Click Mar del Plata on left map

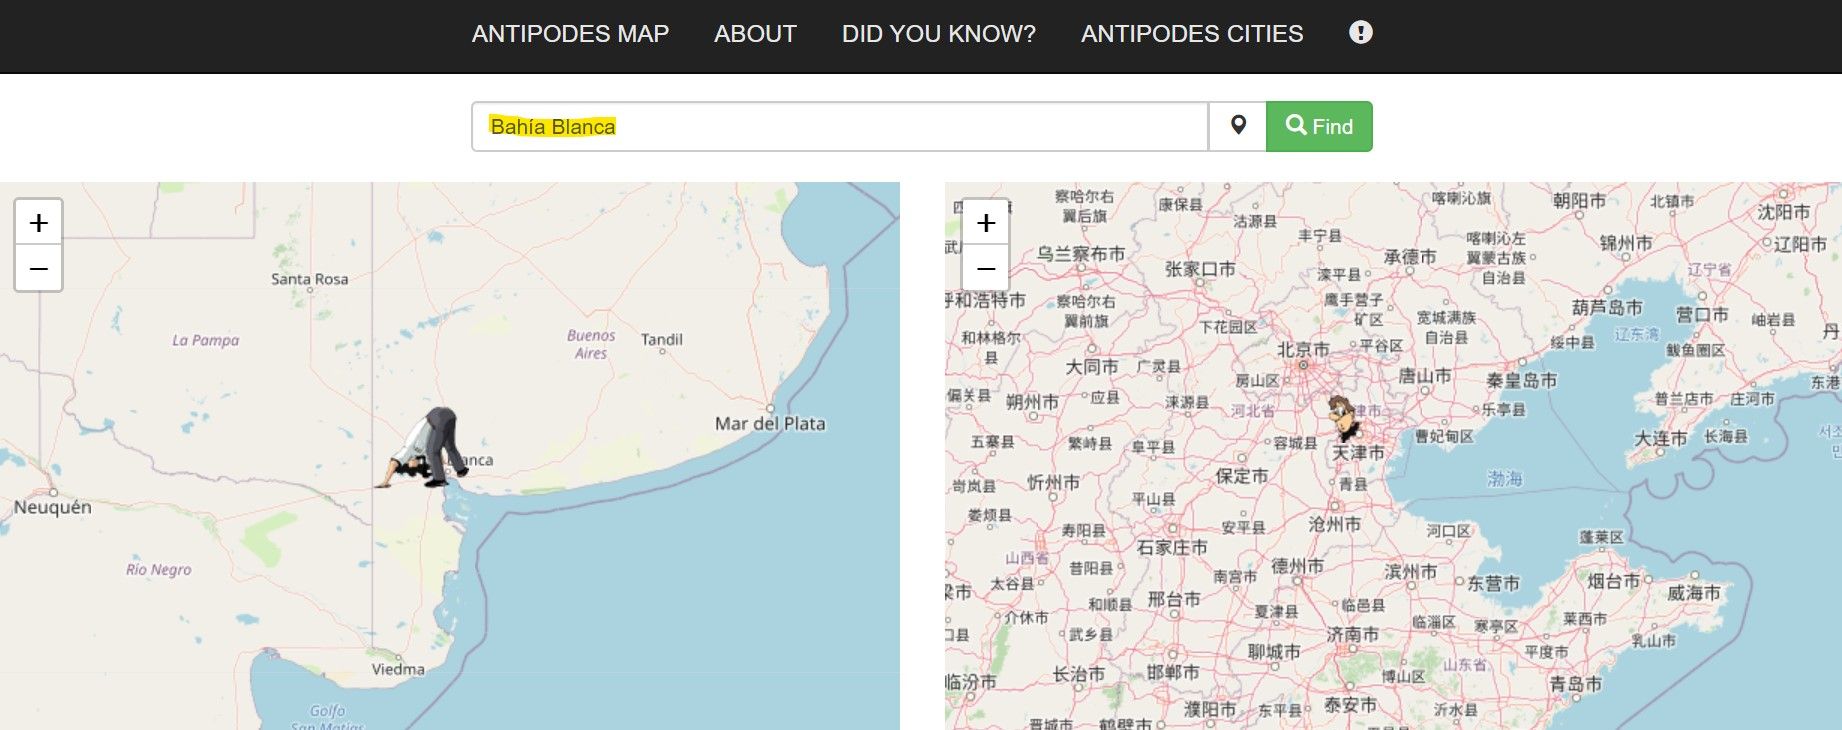[770, 423]
